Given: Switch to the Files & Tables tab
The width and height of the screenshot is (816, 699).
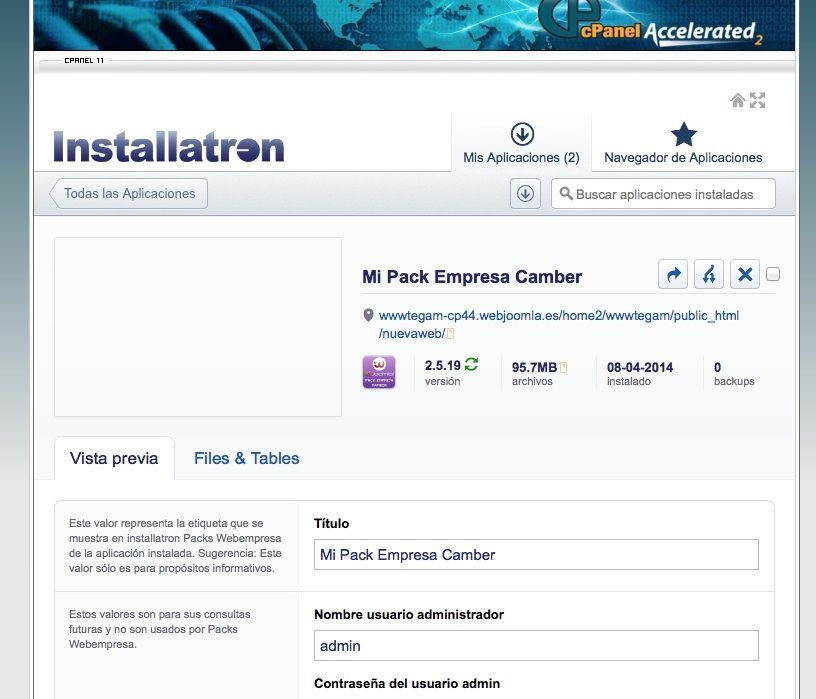Looking at the screenshot, I should tap(247, 458).
